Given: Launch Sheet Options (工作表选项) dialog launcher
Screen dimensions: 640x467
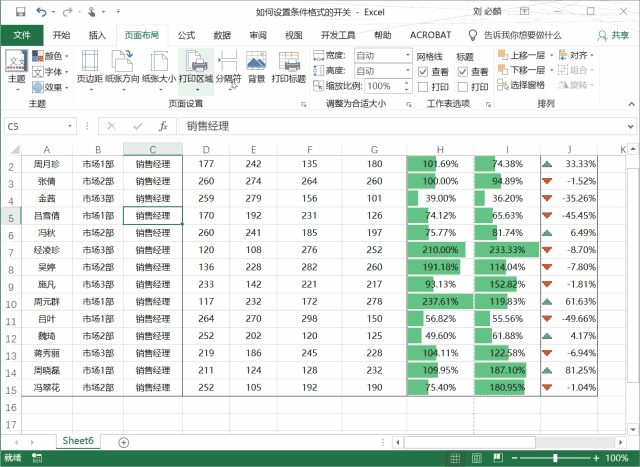Looking at the screenshot, I should tap(488, 105).
